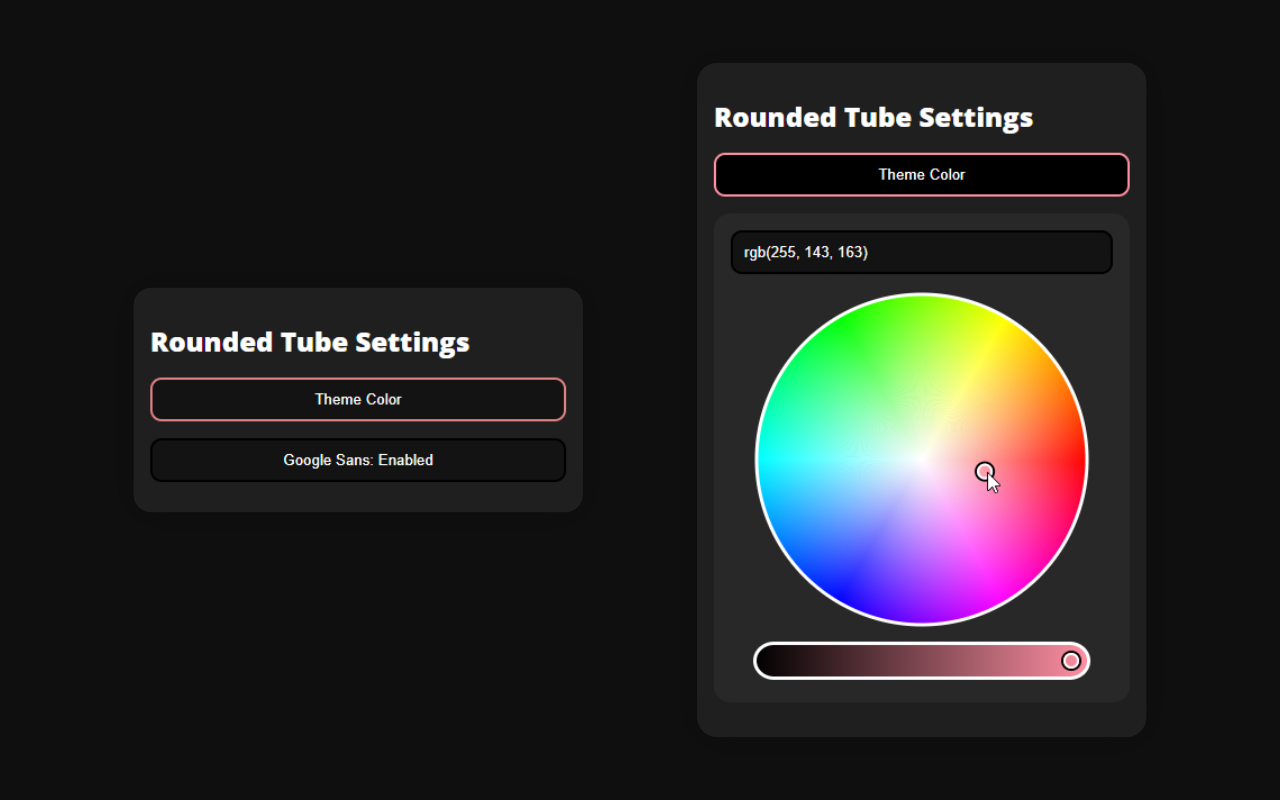Click Theme Color button in left panel
The width and height of the screenshot is (1280, 800).
point(358,399)
